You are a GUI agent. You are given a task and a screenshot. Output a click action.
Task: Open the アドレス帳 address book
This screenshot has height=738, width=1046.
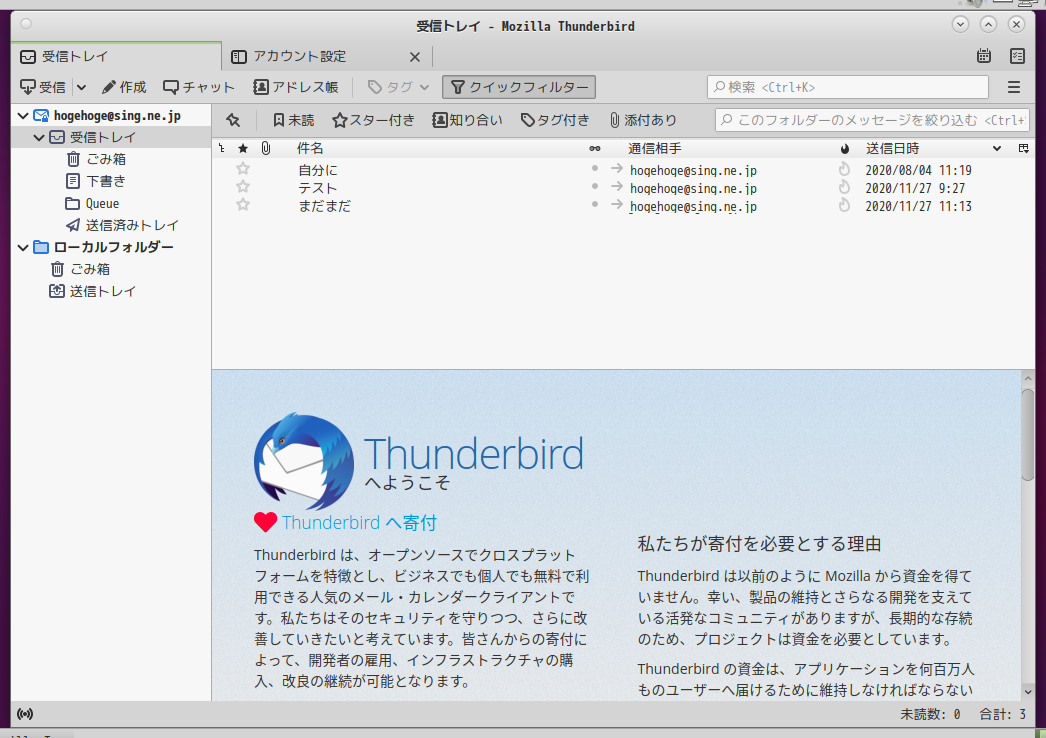296,87
